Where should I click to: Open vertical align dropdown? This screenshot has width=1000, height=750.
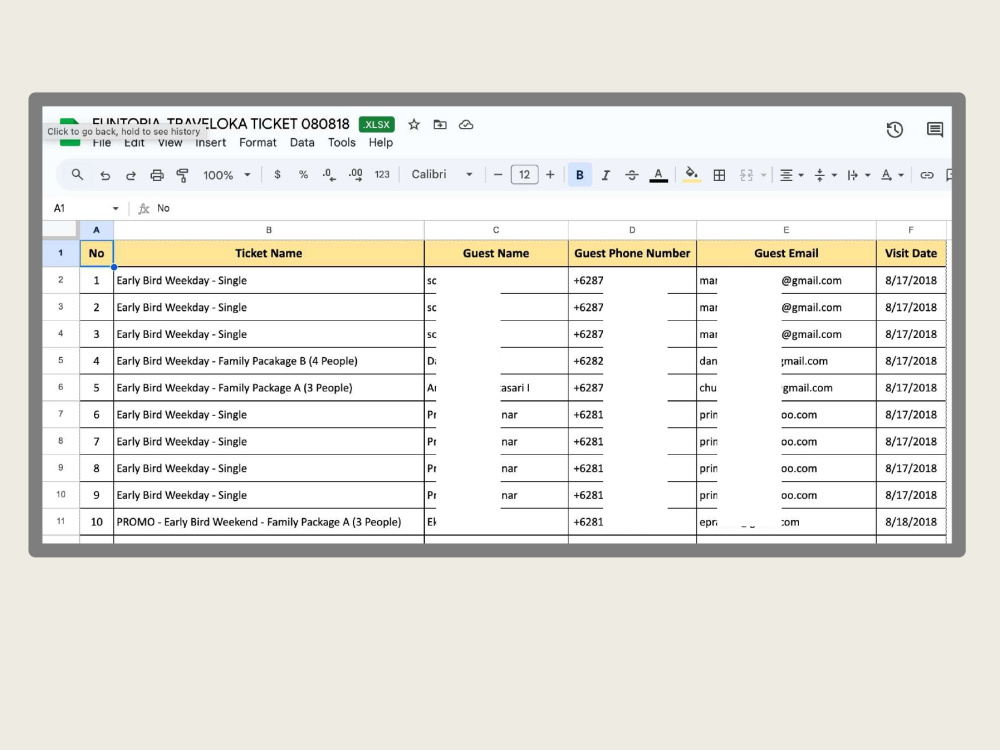[825, 175]
